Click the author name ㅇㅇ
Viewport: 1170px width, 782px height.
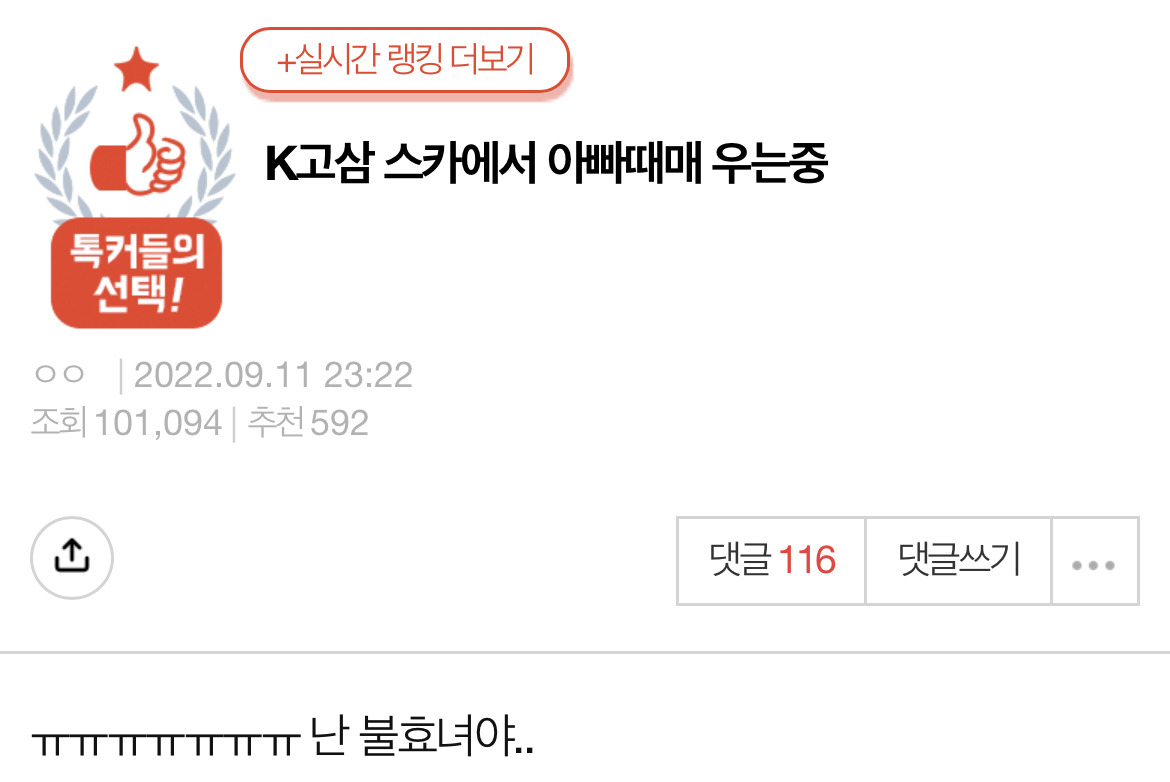[60, 374]
